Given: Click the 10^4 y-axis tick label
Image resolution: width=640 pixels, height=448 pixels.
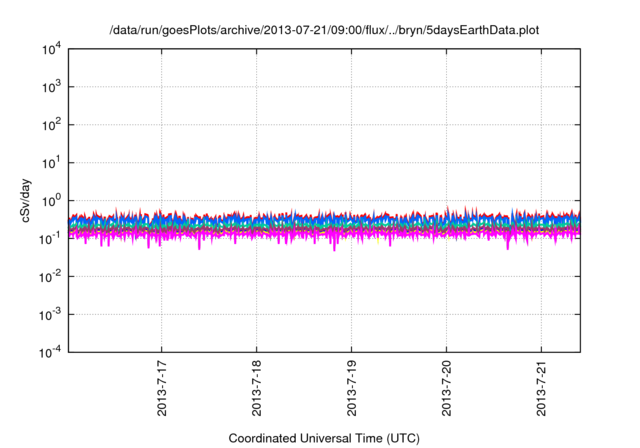Looking at the screenshot, I should click(x=51, y=50).
